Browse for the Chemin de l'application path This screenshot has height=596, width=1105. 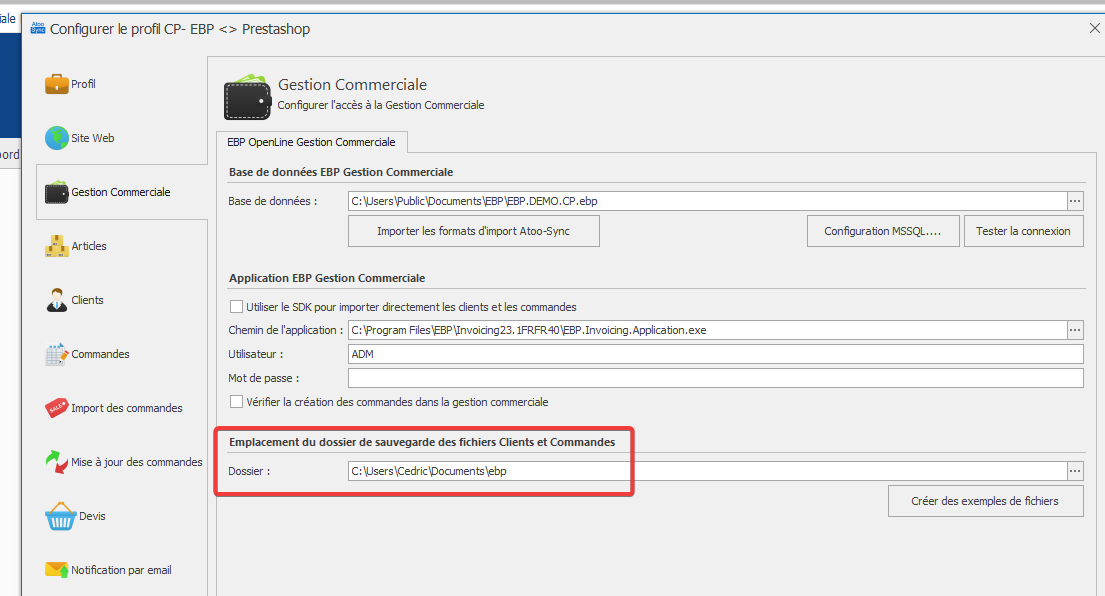pyautogui.click(x=1075, y=330)
